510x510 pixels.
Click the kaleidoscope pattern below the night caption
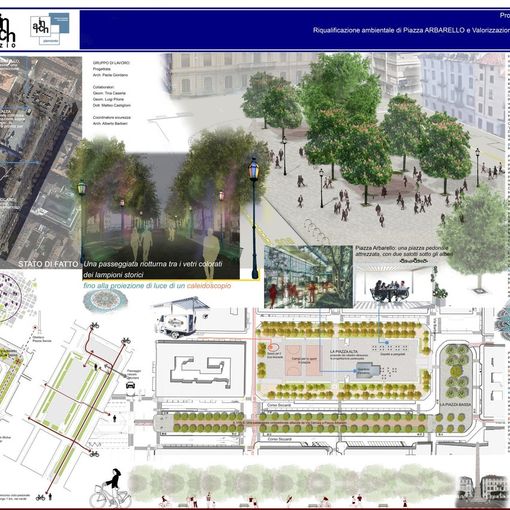coord(105,299)
